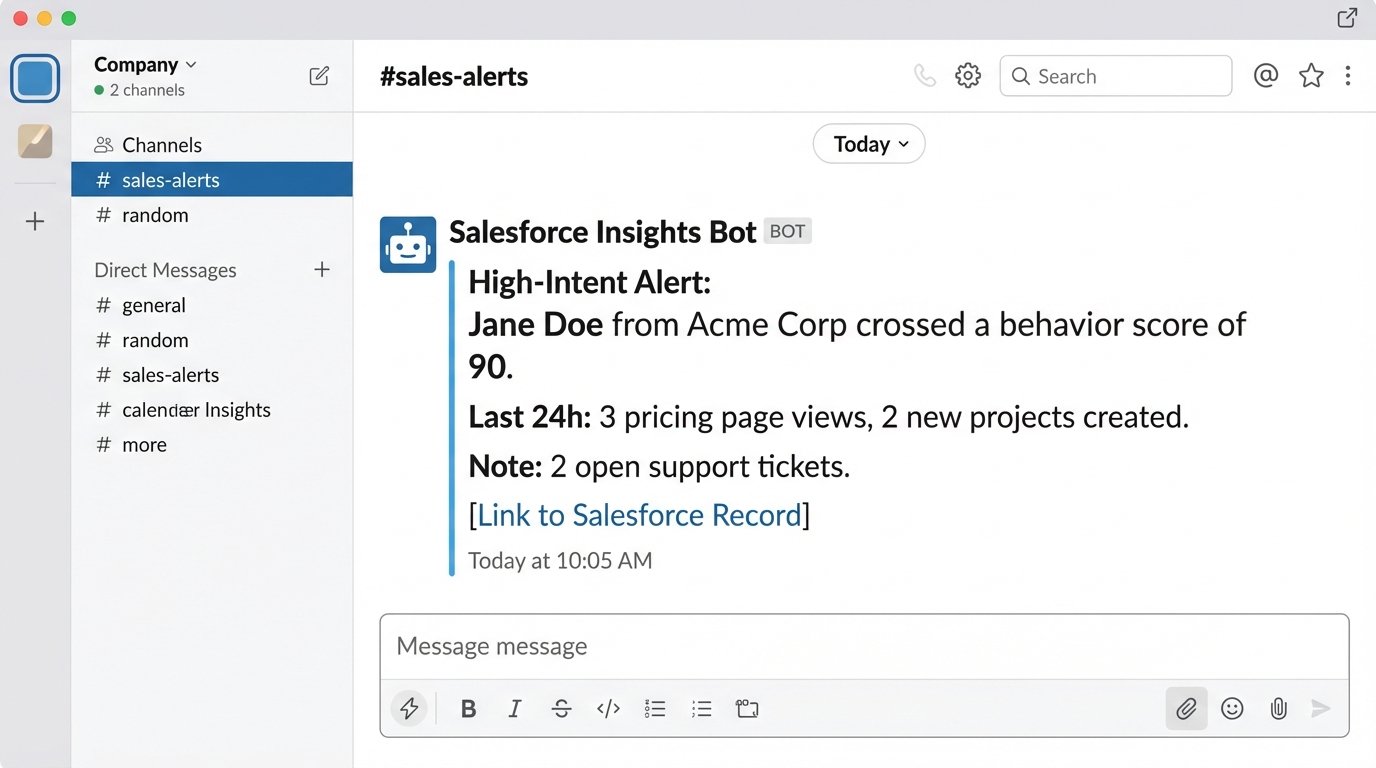Click the @ mentions icon

point(1265,76)
